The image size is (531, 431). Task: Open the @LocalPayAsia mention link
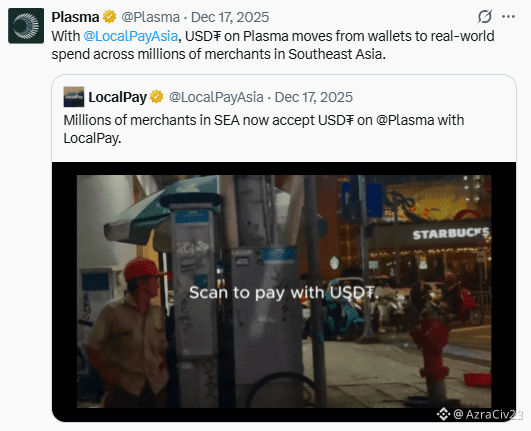coord(130,36)
